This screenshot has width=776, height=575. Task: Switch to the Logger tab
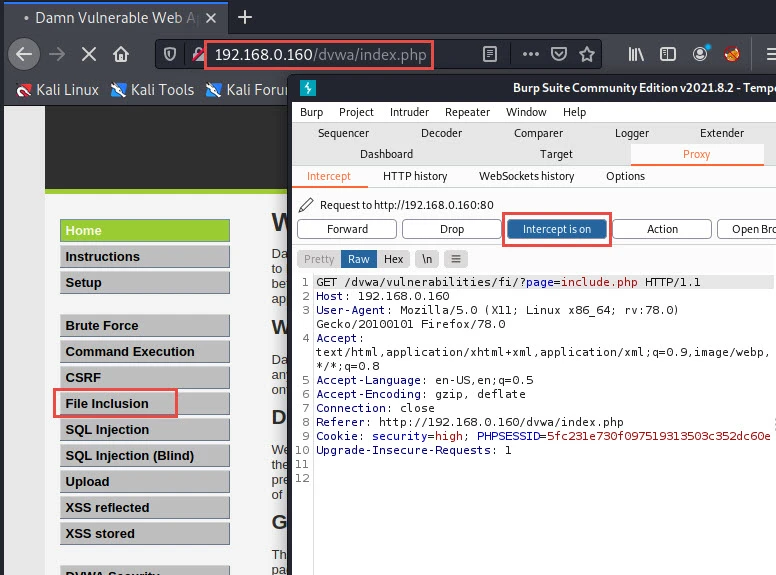tap(632, 133)
